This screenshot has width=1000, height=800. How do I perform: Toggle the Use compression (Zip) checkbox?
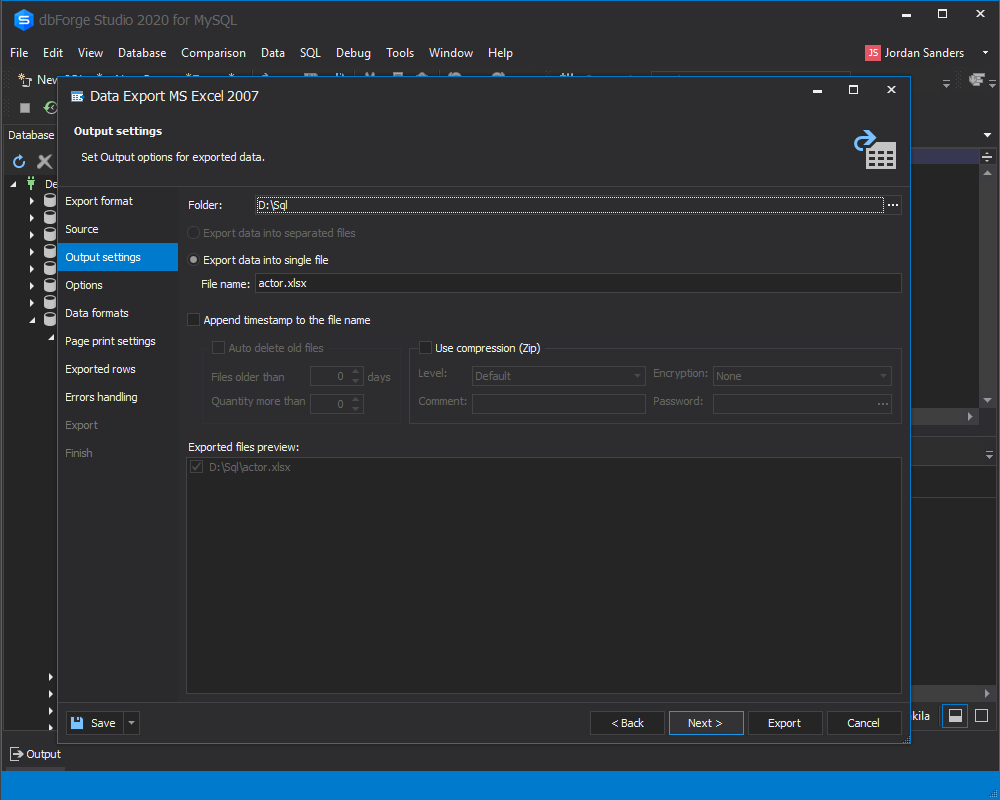coord(425,348)
